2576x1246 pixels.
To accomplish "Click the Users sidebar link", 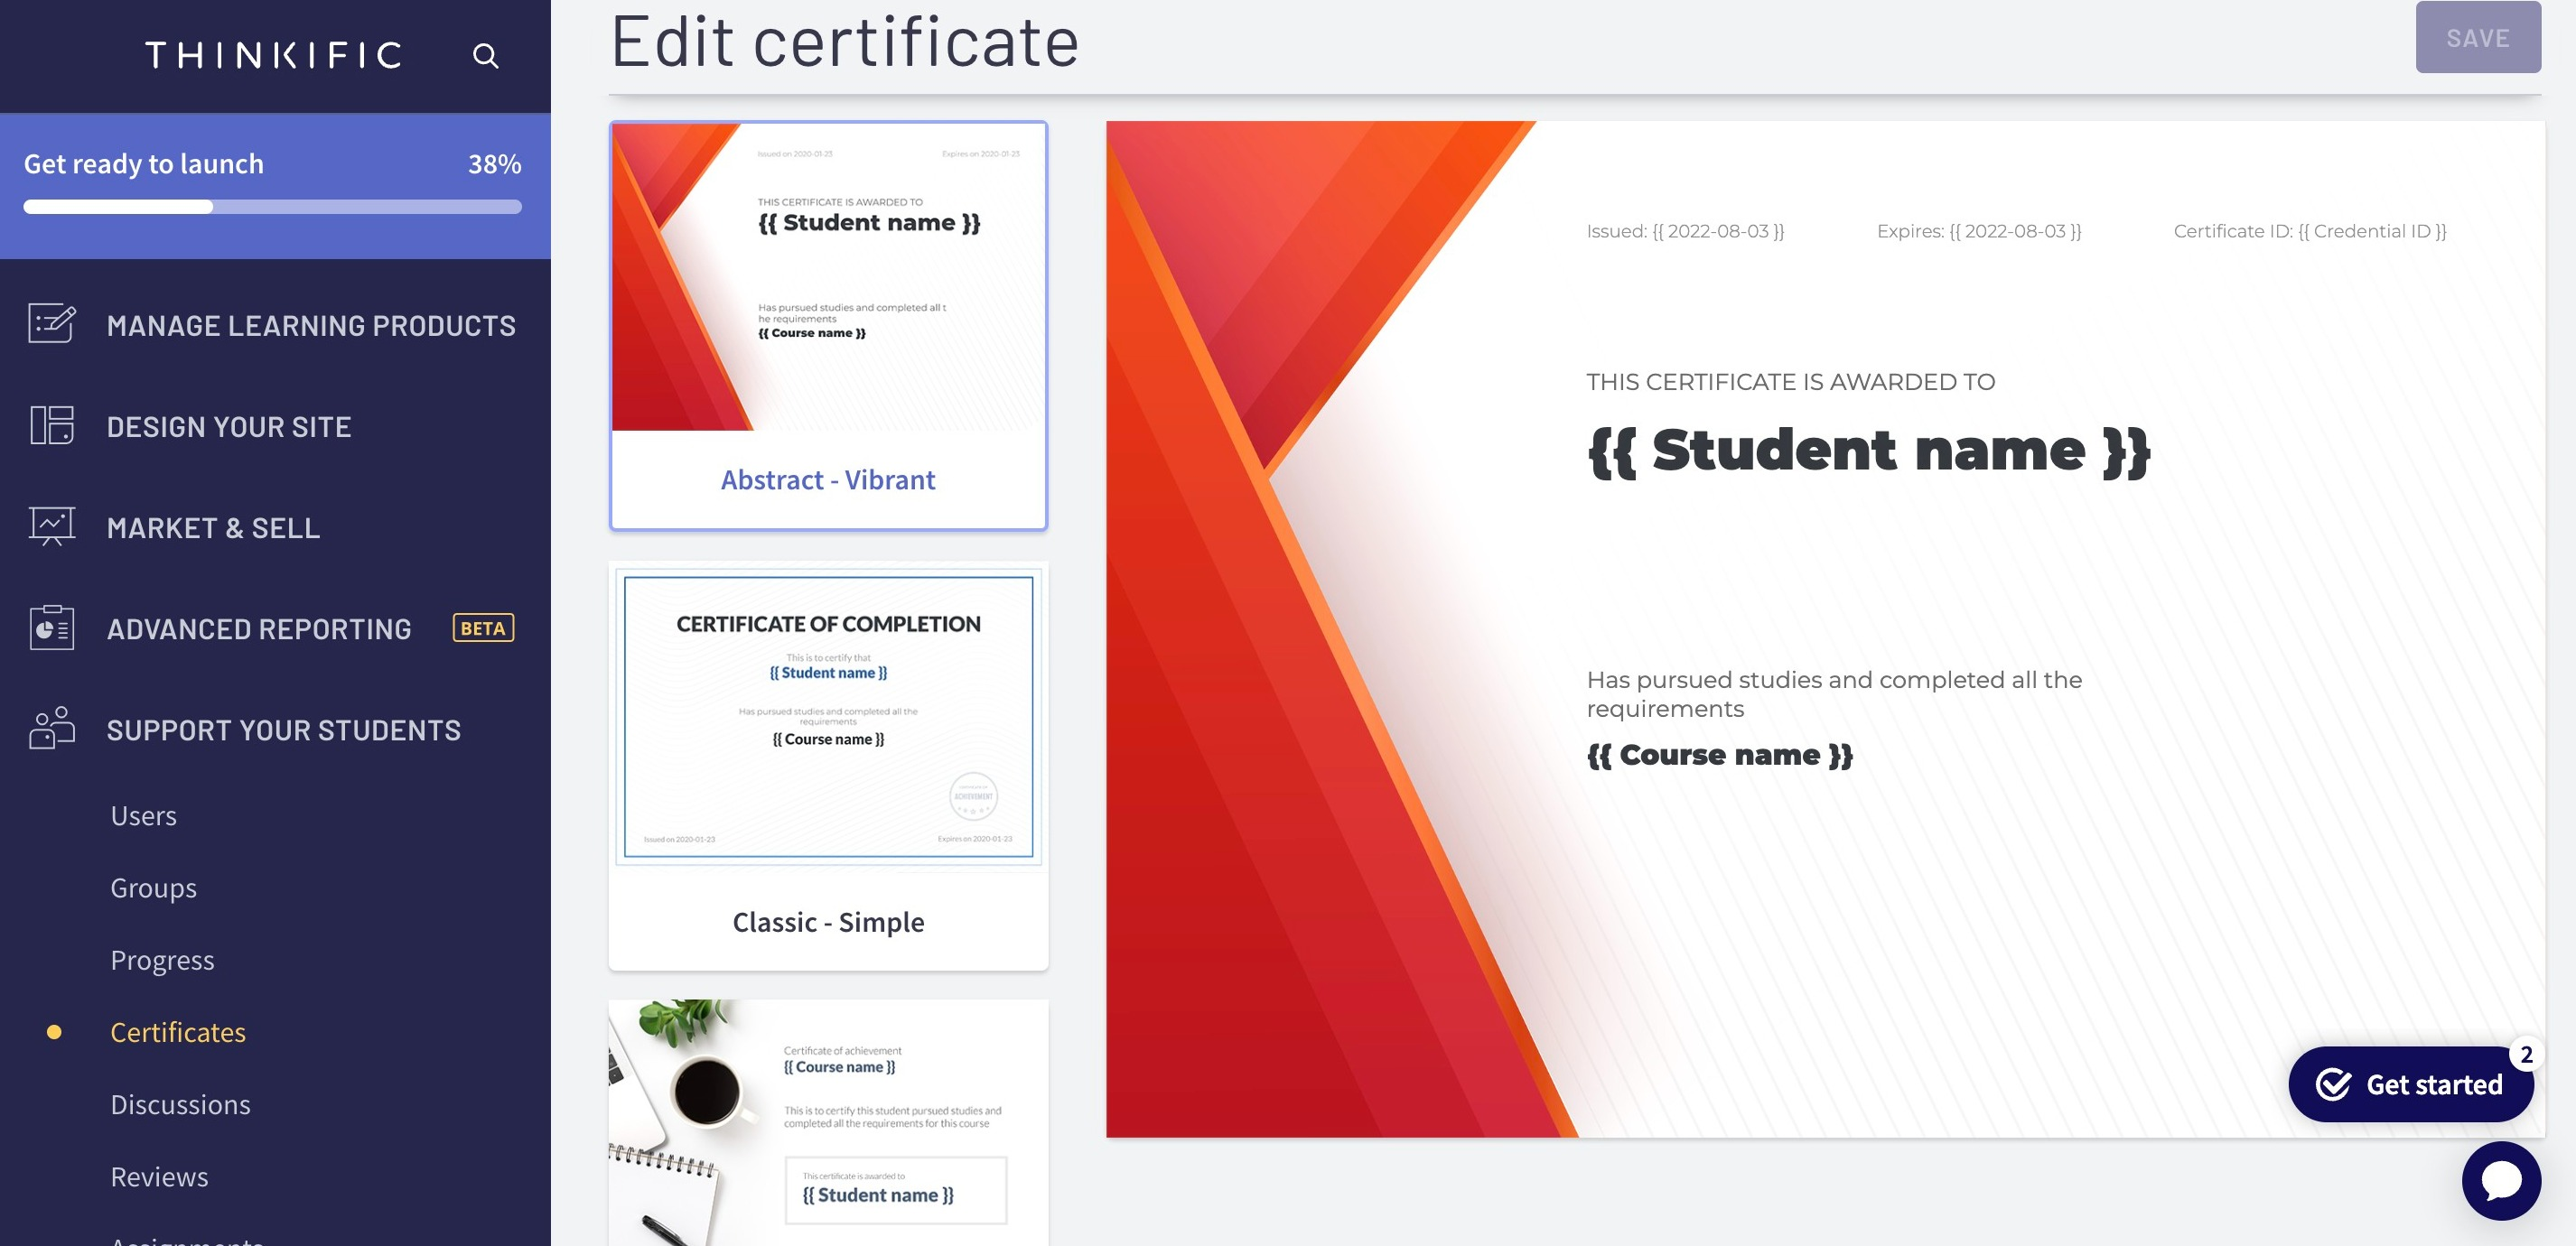I will point(143,816).
